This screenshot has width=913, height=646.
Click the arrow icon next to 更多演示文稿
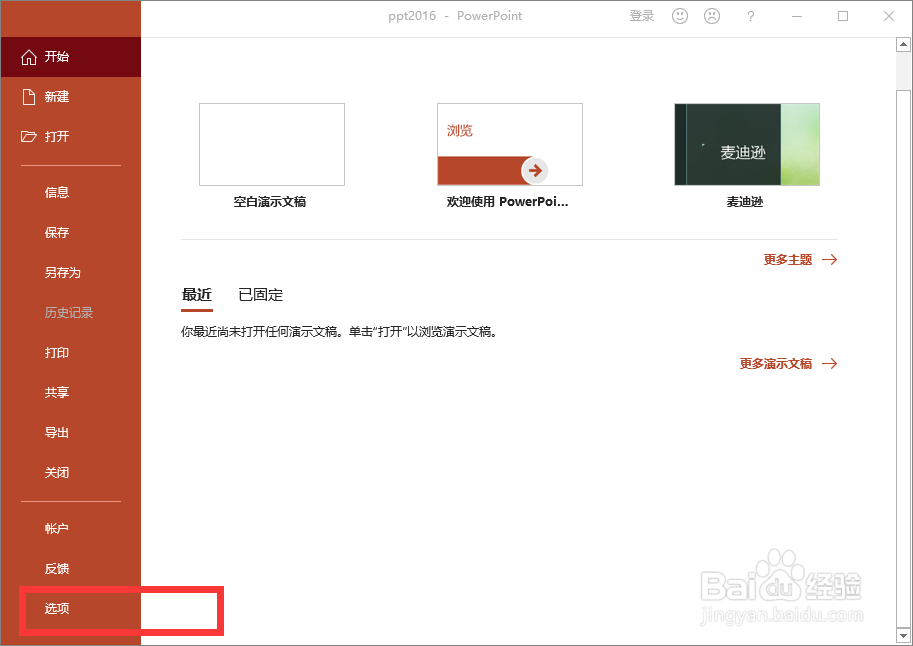click(830, 364)
